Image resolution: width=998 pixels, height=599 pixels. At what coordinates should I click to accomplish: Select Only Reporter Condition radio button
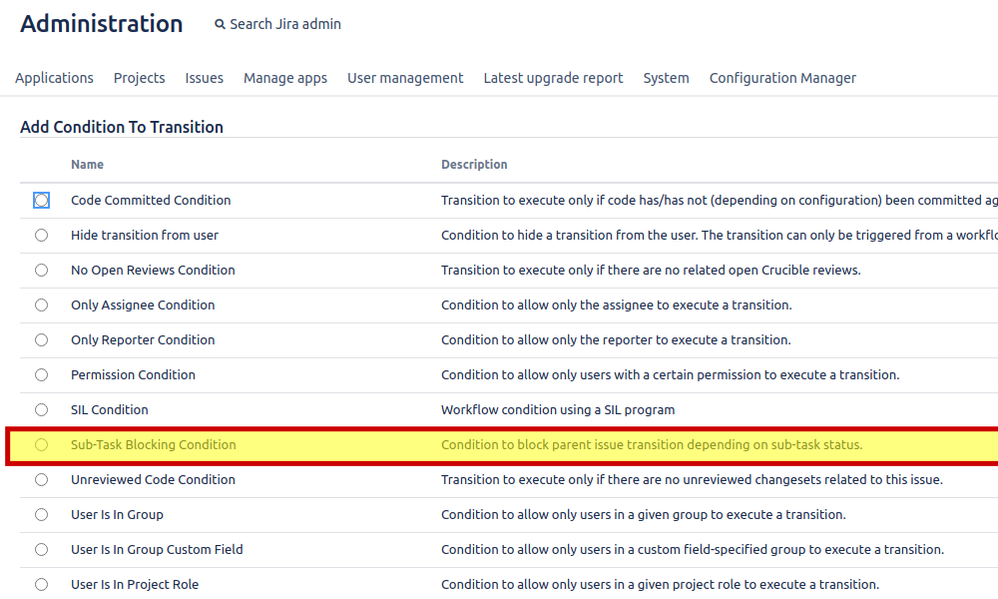(x=41, y=340)
